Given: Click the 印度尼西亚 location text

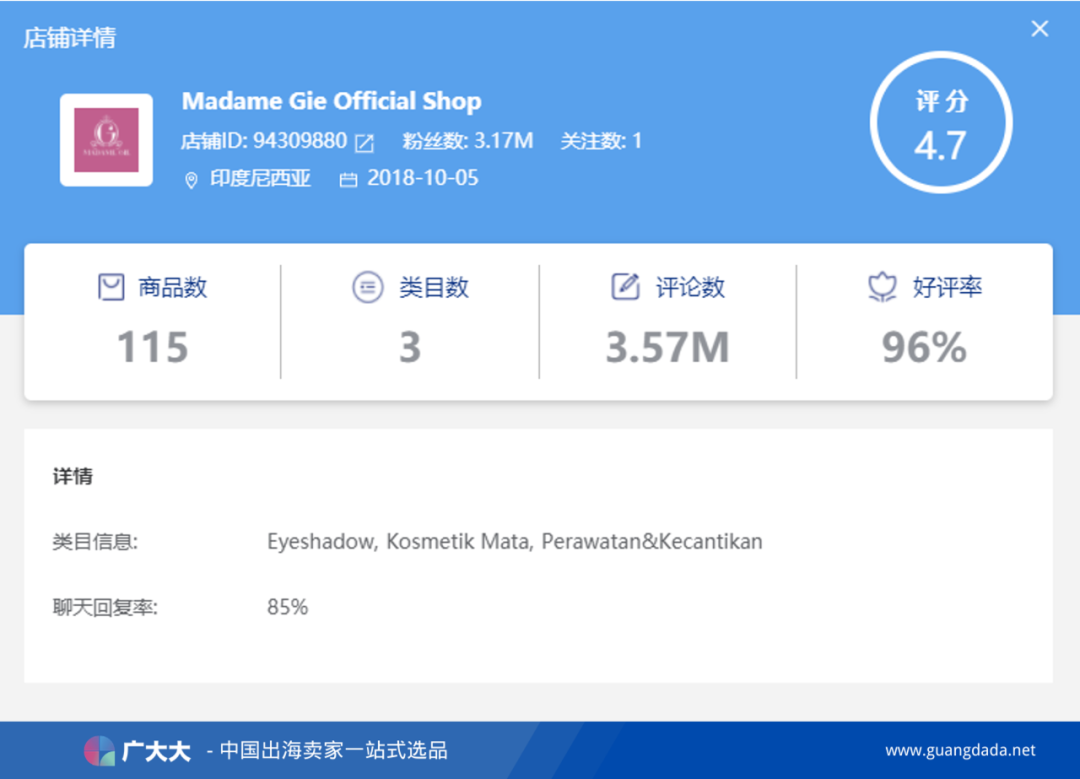Looking at the screenshot, I should click(x=260, y=178).
